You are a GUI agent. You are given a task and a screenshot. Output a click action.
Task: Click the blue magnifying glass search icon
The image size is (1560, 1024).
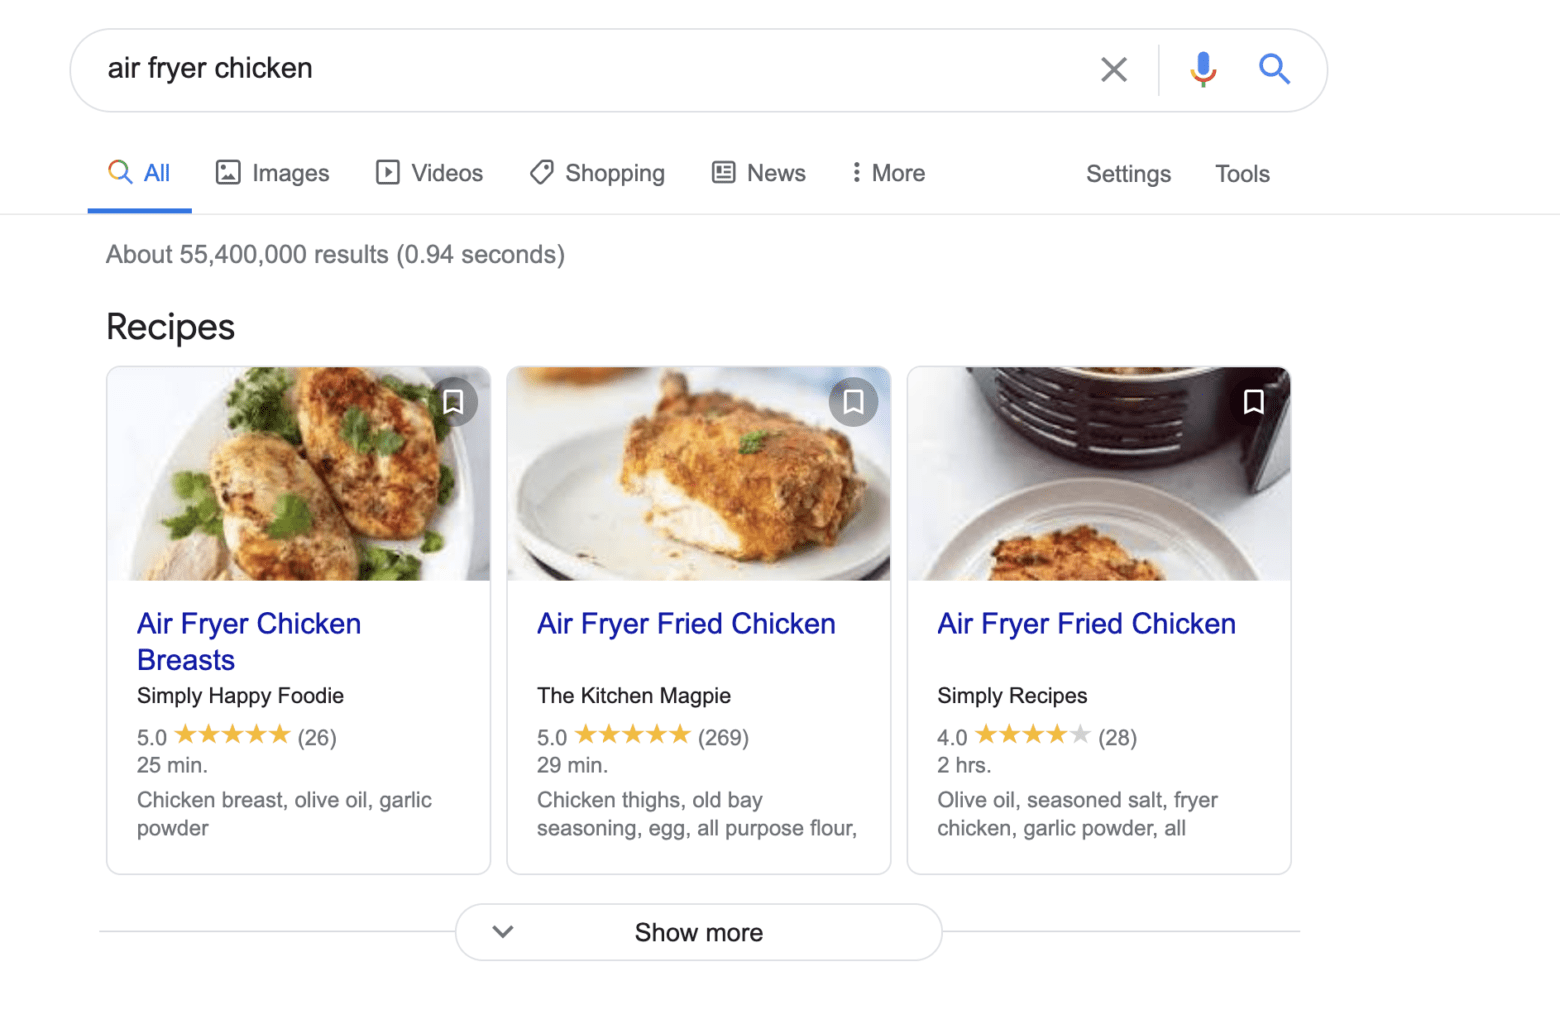[x=1273, y=69]
